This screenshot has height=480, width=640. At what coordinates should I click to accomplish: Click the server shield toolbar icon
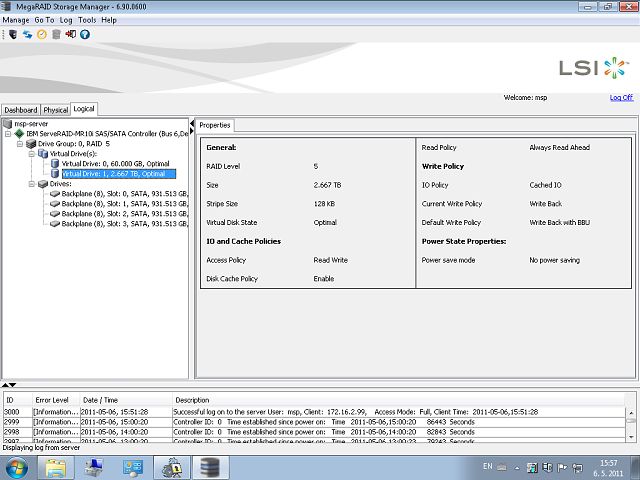click(x=13, y=35)
